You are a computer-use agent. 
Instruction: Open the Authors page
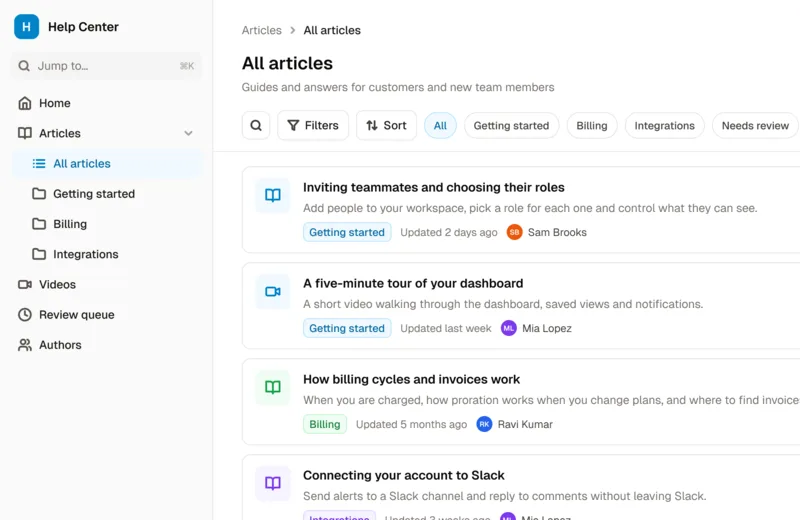point(107,345)
